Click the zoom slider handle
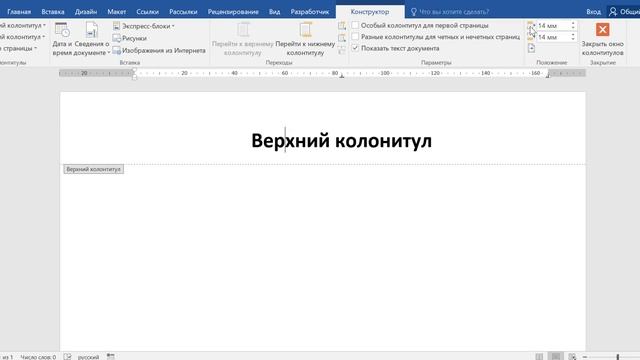 pos(618,357)
